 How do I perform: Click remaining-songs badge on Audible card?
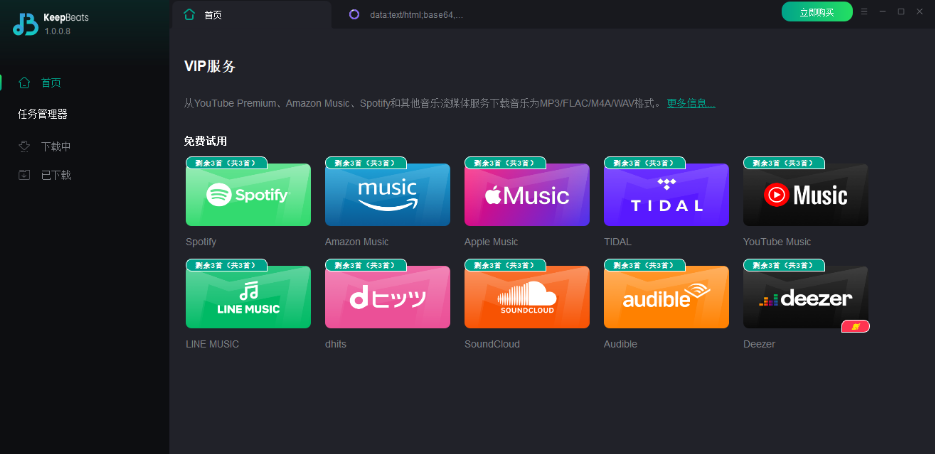(x=645, y=265)
